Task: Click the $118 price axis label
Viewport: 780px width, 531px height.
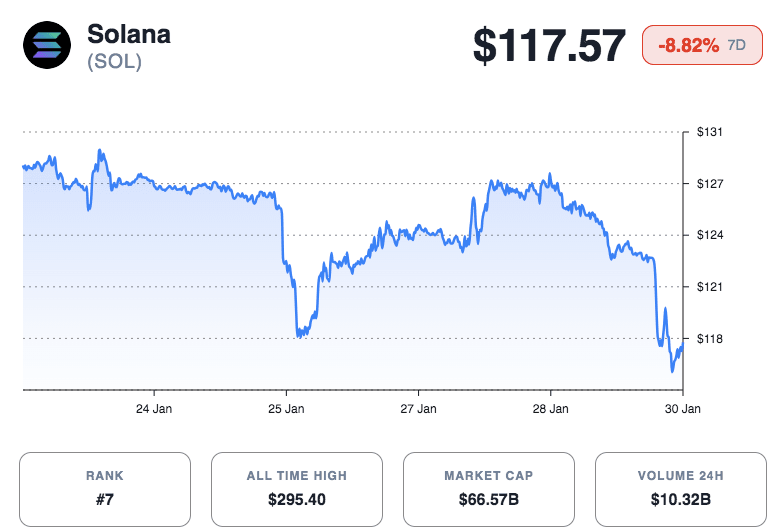Action: click(x=709, y=339)
